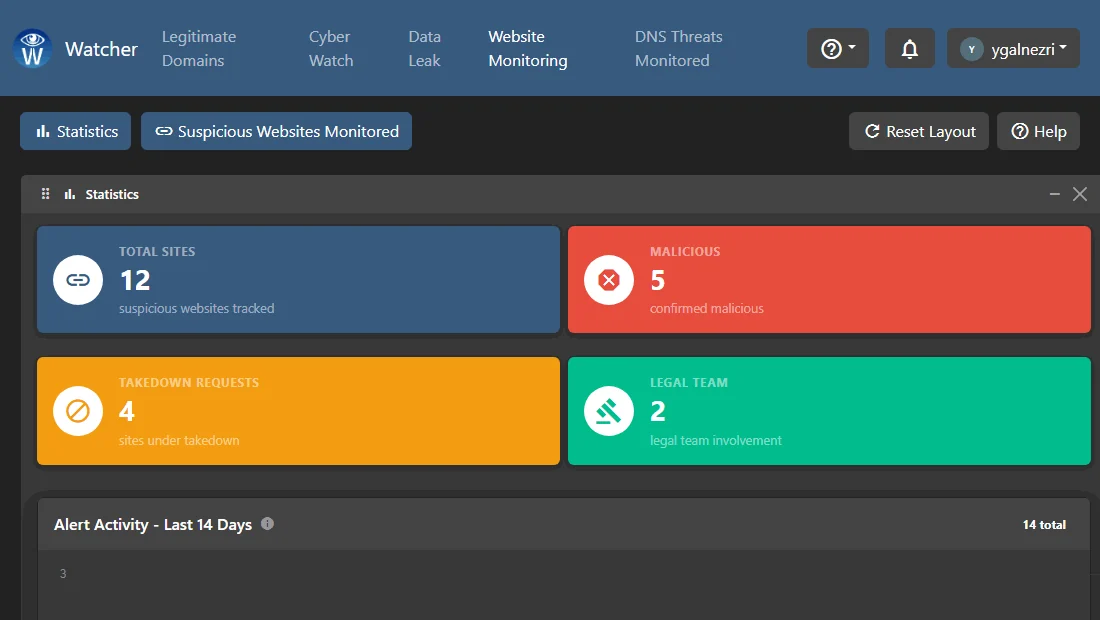This screenshot has height=620, width=1100.
Task: Click the Watcher eye logo
Action: coord(32,48)
